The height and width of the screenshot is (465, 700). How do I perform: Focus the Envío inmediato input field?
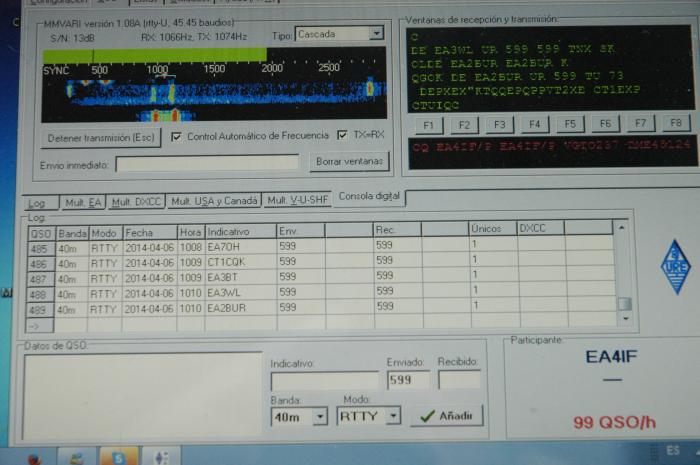[x=207, y=163]
